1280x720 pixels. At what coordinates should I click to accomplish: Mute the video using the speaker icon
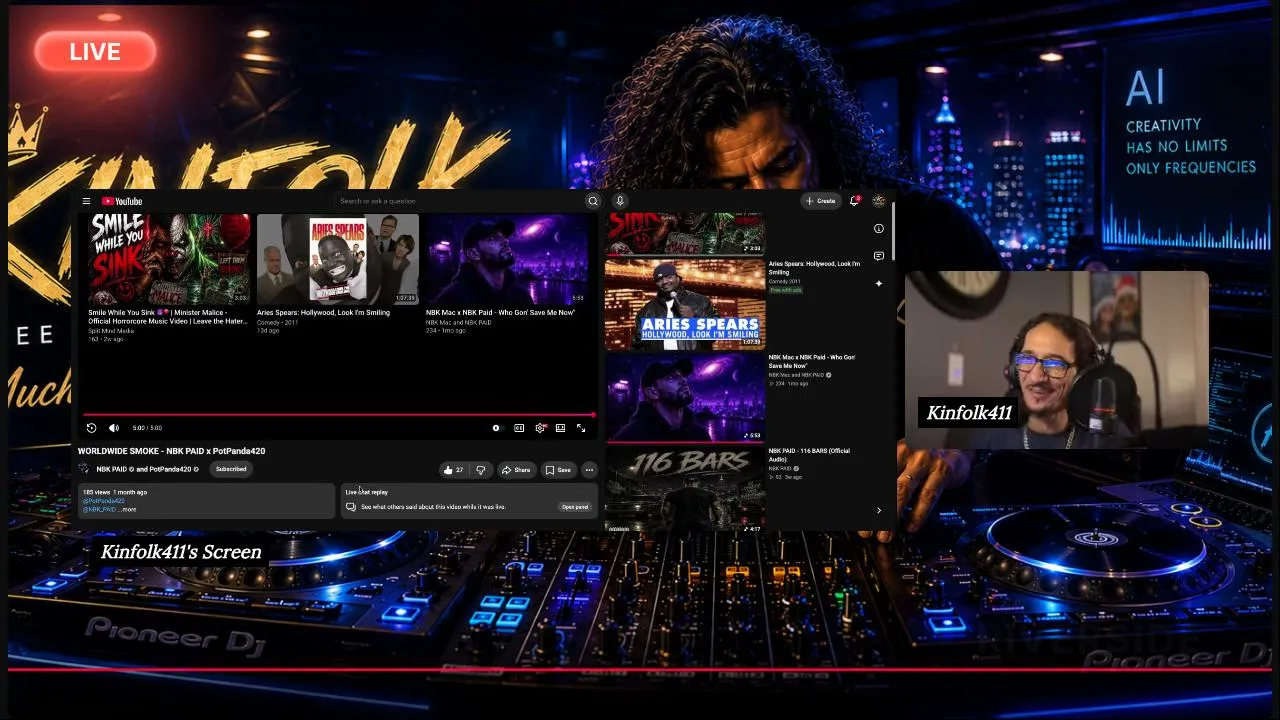(113, 428)
